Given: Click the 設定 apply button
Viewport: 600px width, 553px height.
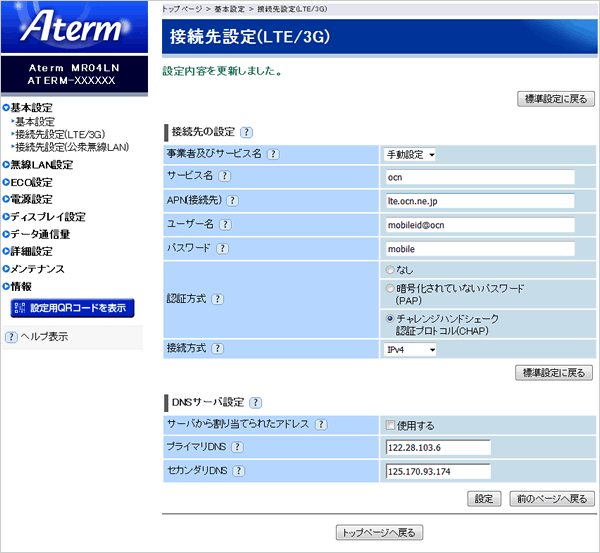Looking at the screenshot, I should point(483,498).
